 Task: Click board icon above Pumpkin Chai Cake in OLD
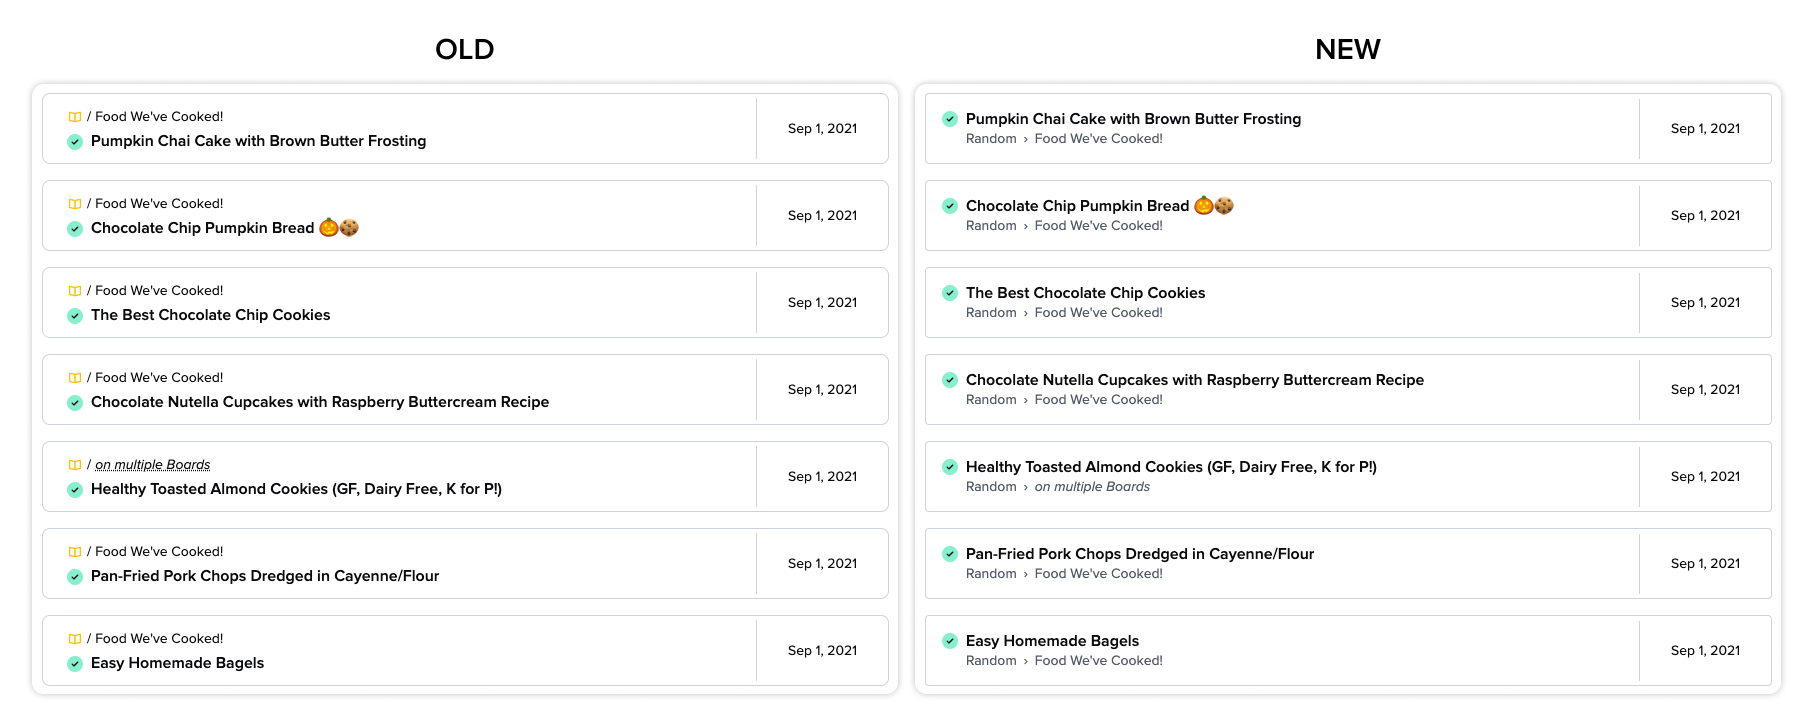click(x=75, y=117)
